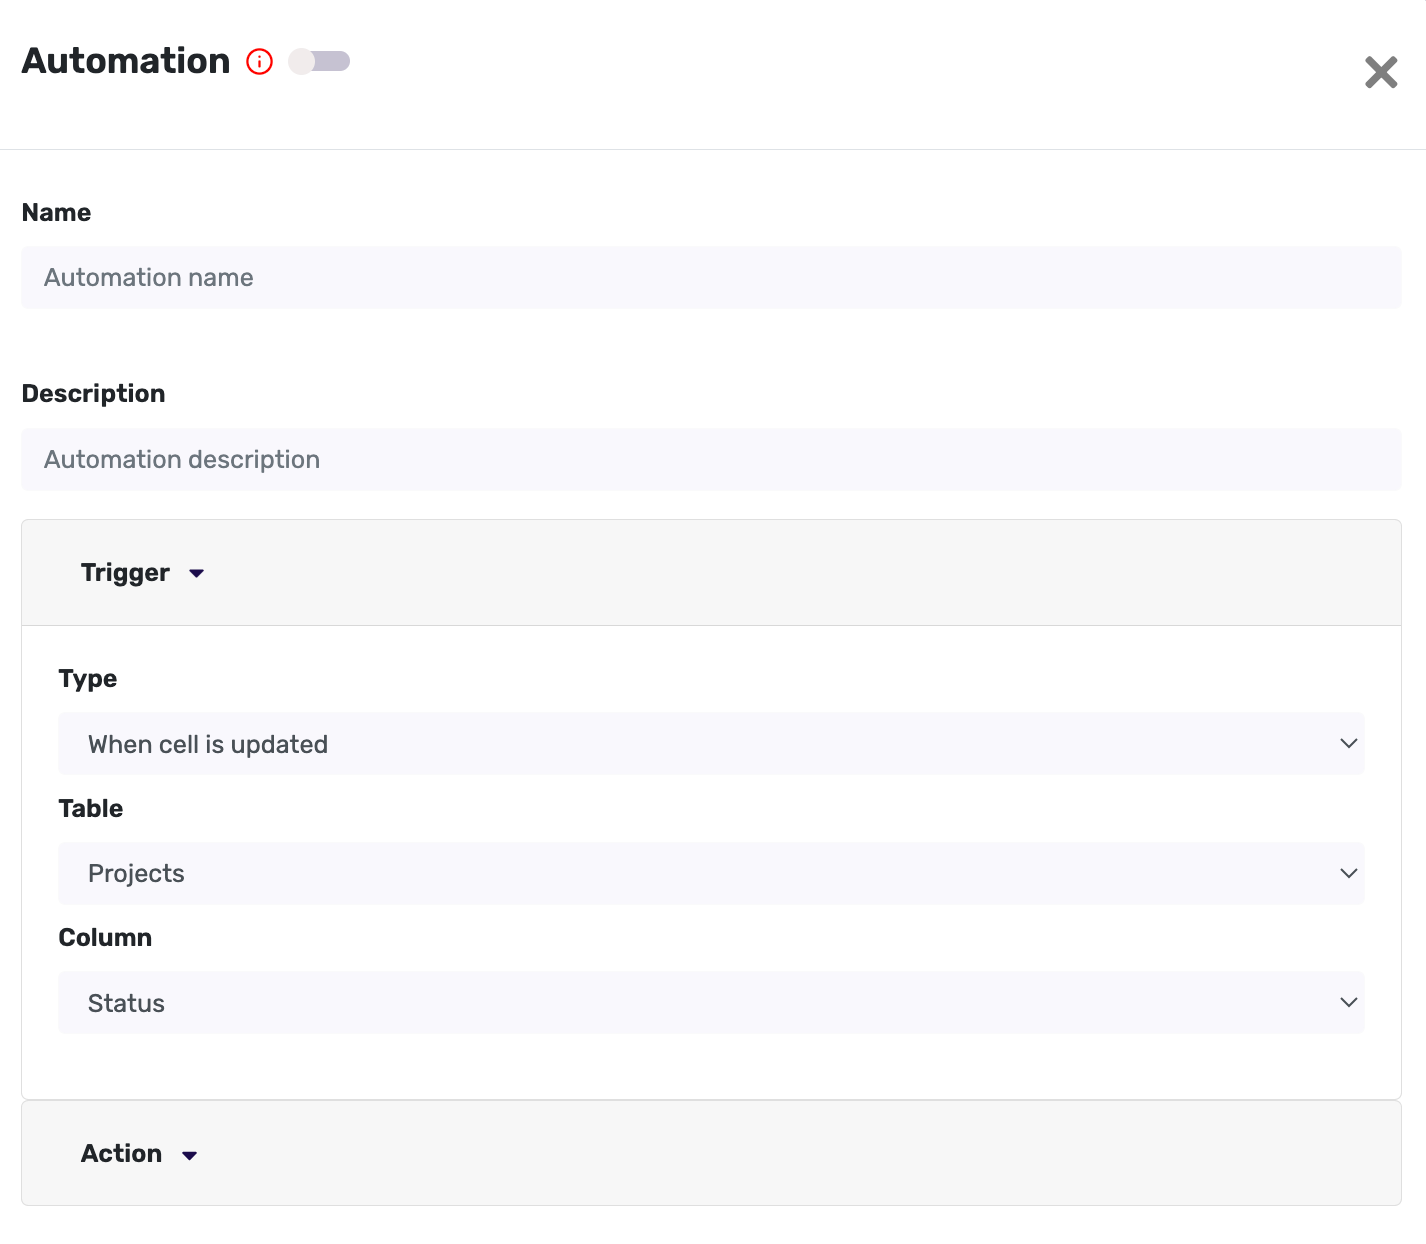Open the Projects table selector
The height and width of the screenshot is (1244, 1426).
[711, 873]
